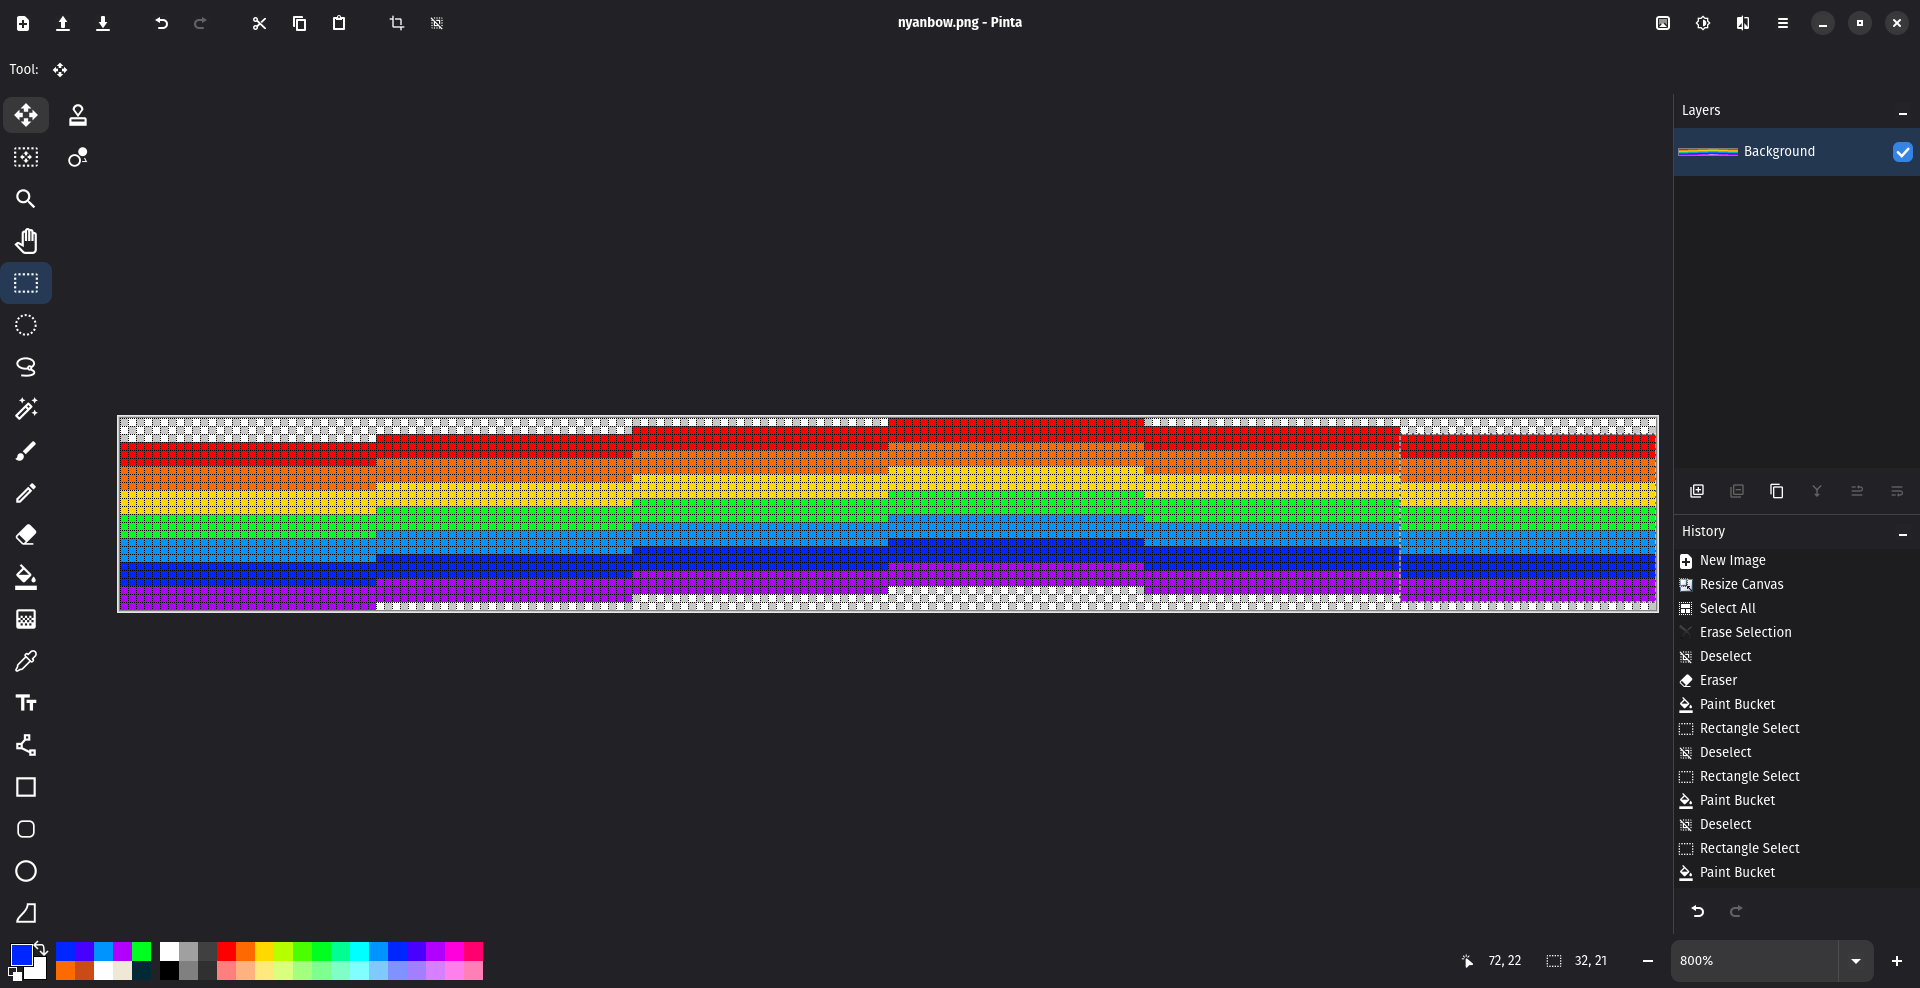This screenshot has width=1920, height=988.
Task: Zoom in with the plus button
Action: tap(1897, 961)
